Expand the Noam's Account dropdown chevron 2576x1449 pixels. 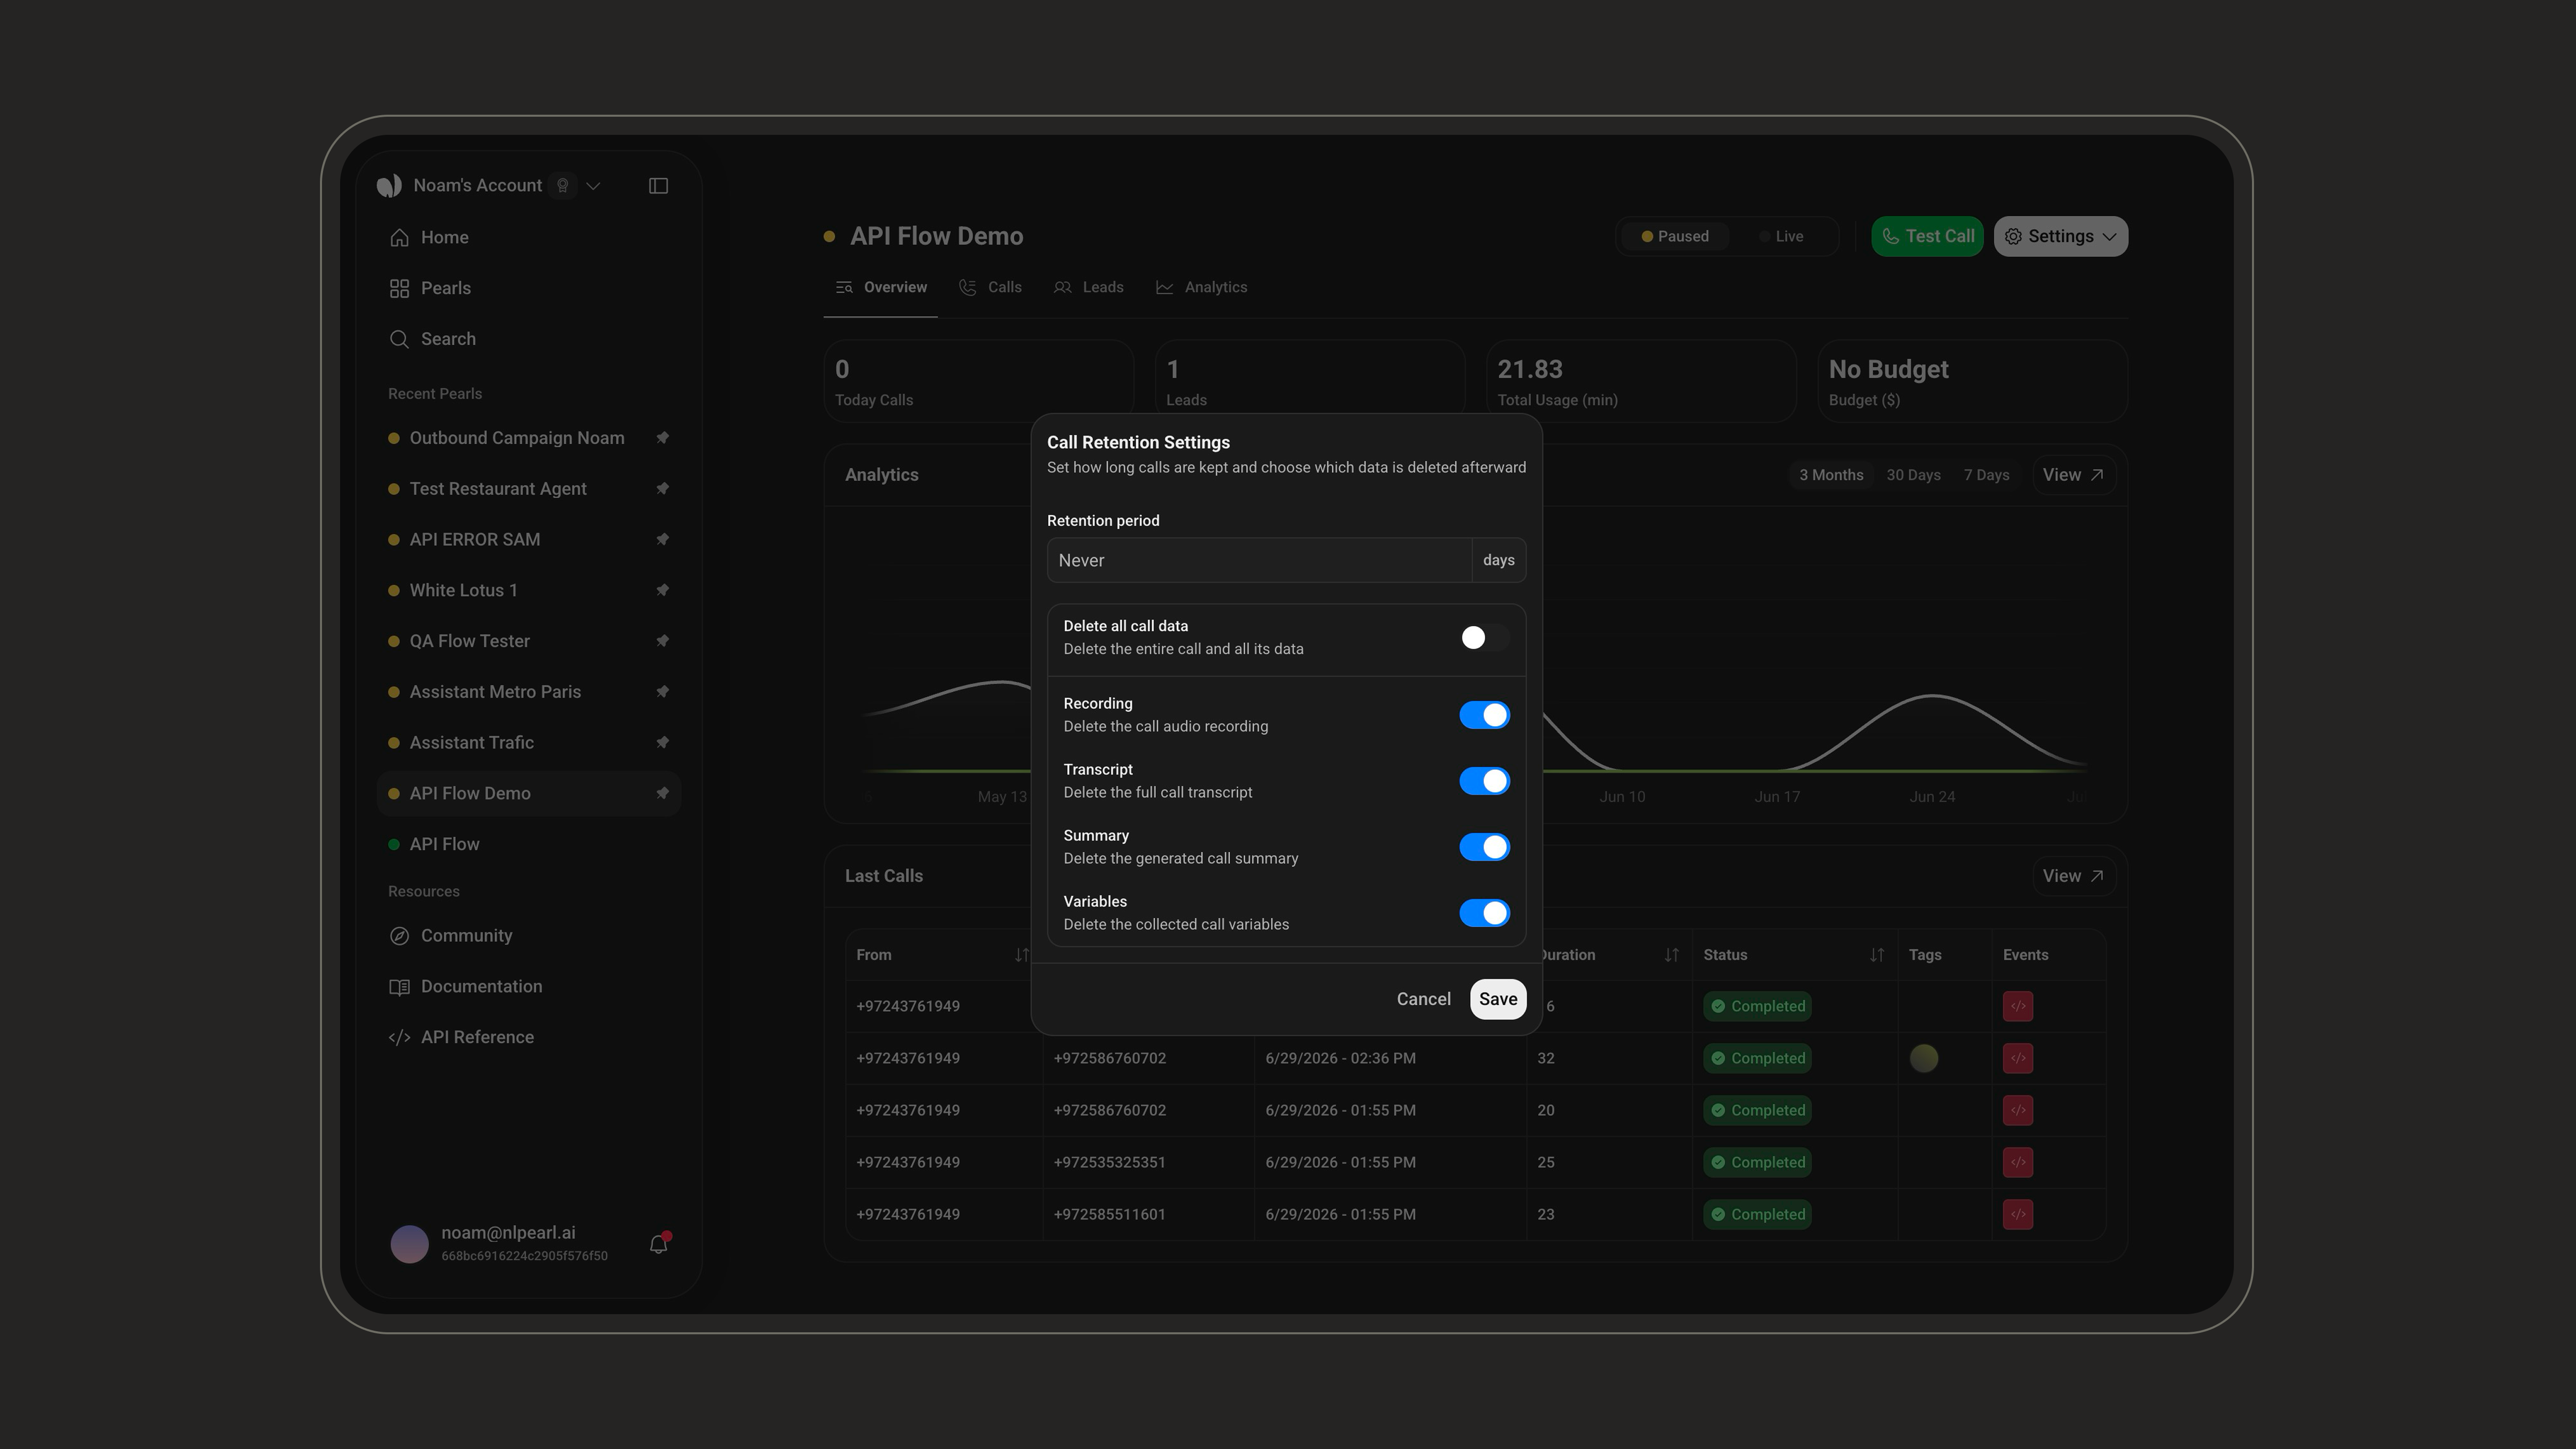[x=593, y=186]
